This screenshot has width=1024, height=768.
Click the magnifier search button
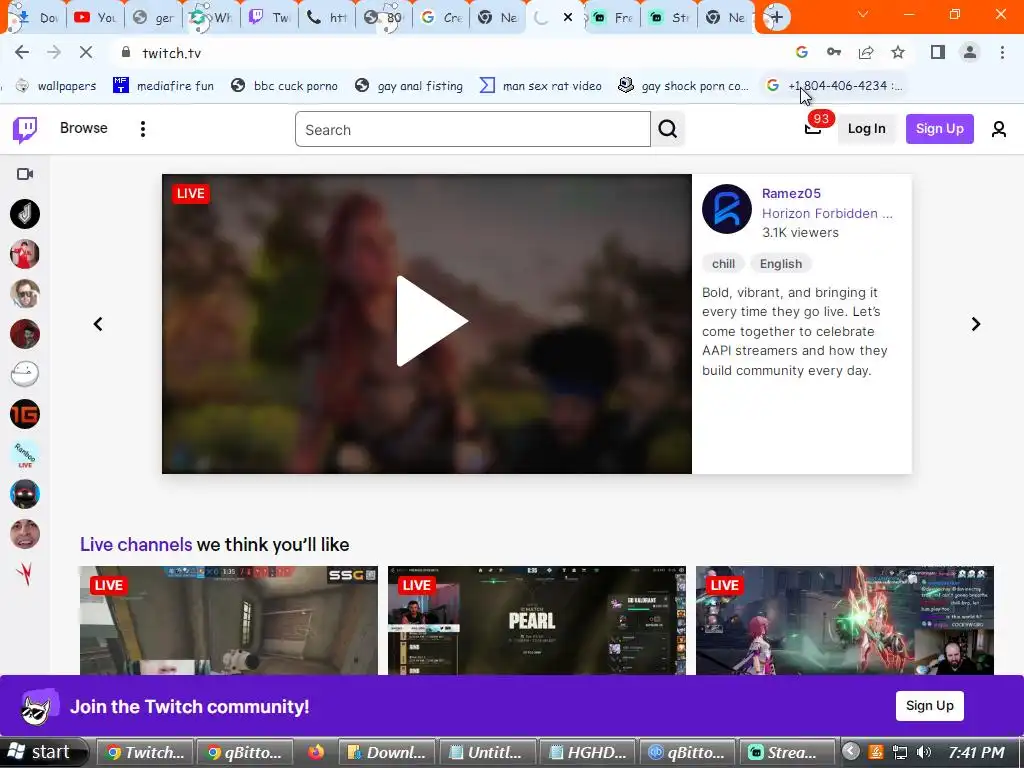pyautogui.click(x=667, y=129)
